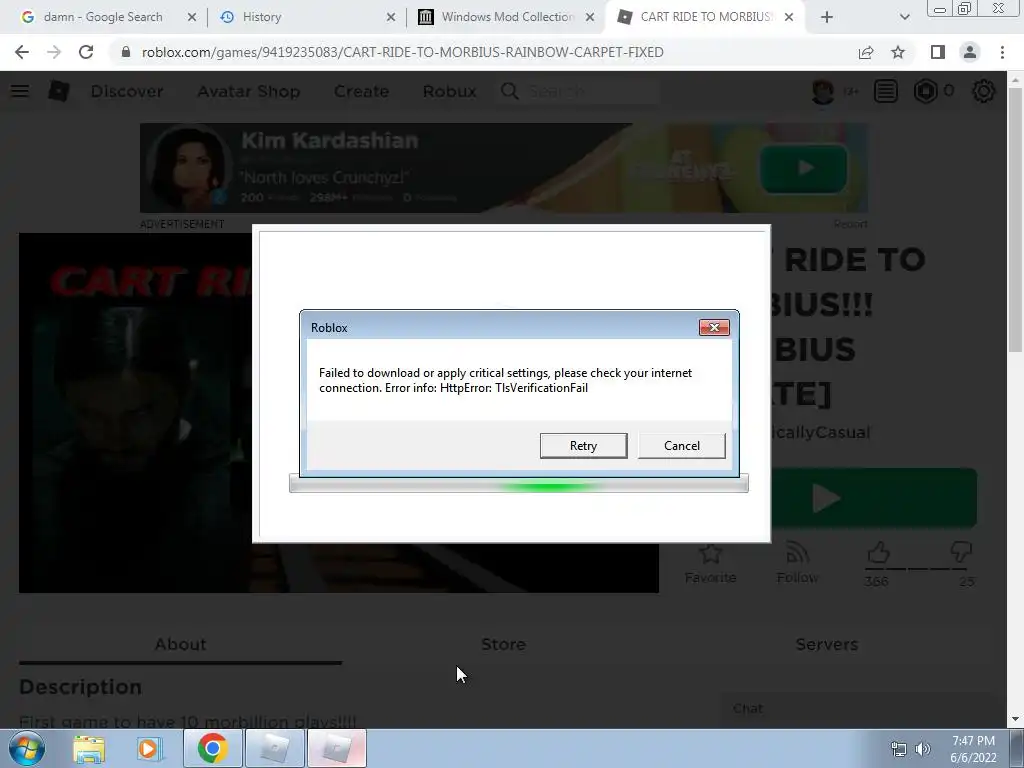Cancel the Roblox error dialog
1024x768 pixels.
click(681, 445)
